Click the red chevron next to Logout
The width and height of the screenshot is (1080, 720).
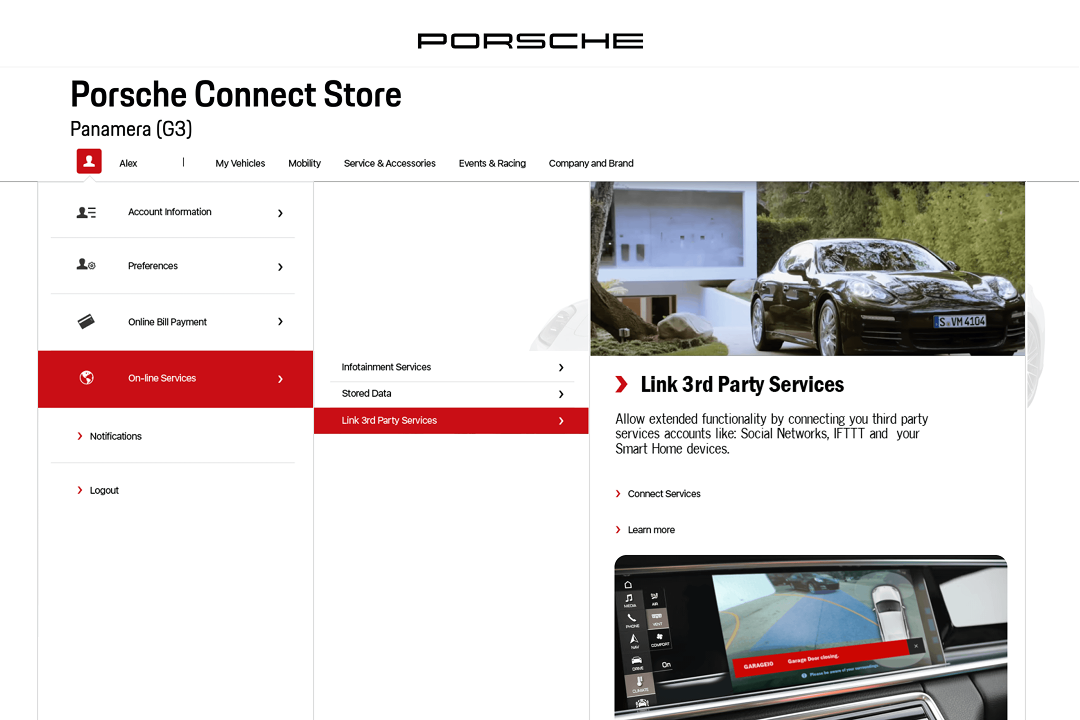click(80, 491)
